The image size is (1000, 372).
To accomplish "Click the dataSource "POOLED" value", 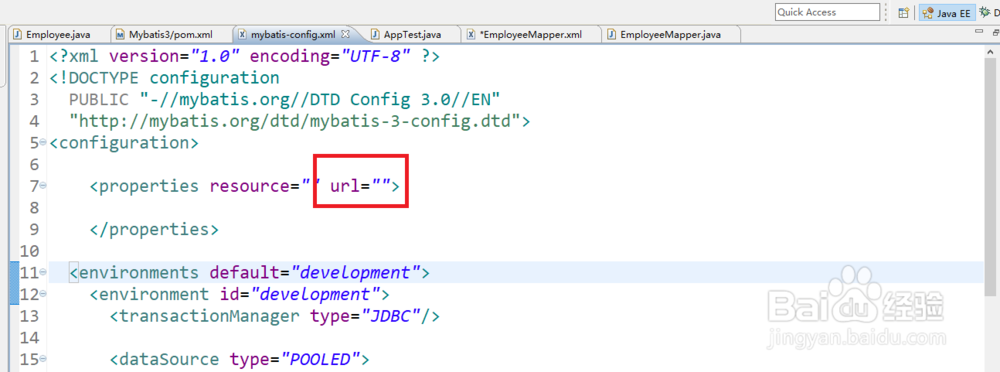I will coord(321,360).
